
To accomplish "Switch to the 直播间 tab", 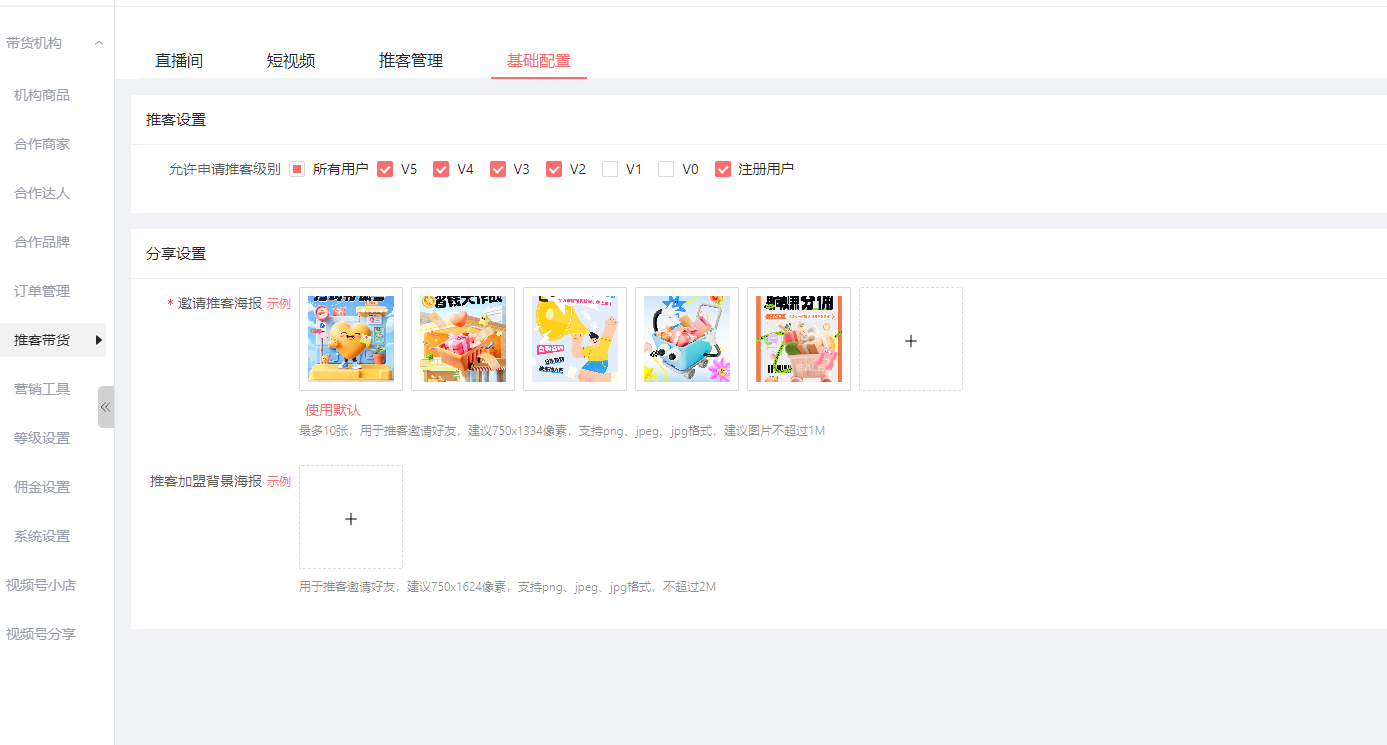I will pos(179,61).
